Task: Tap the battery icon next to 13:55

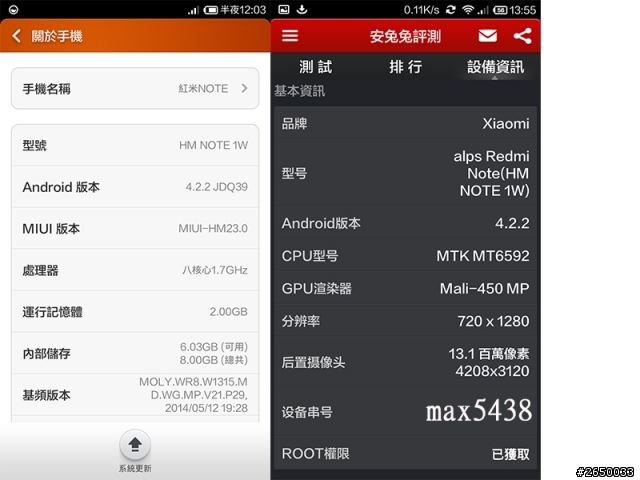Action: (500, 10)
